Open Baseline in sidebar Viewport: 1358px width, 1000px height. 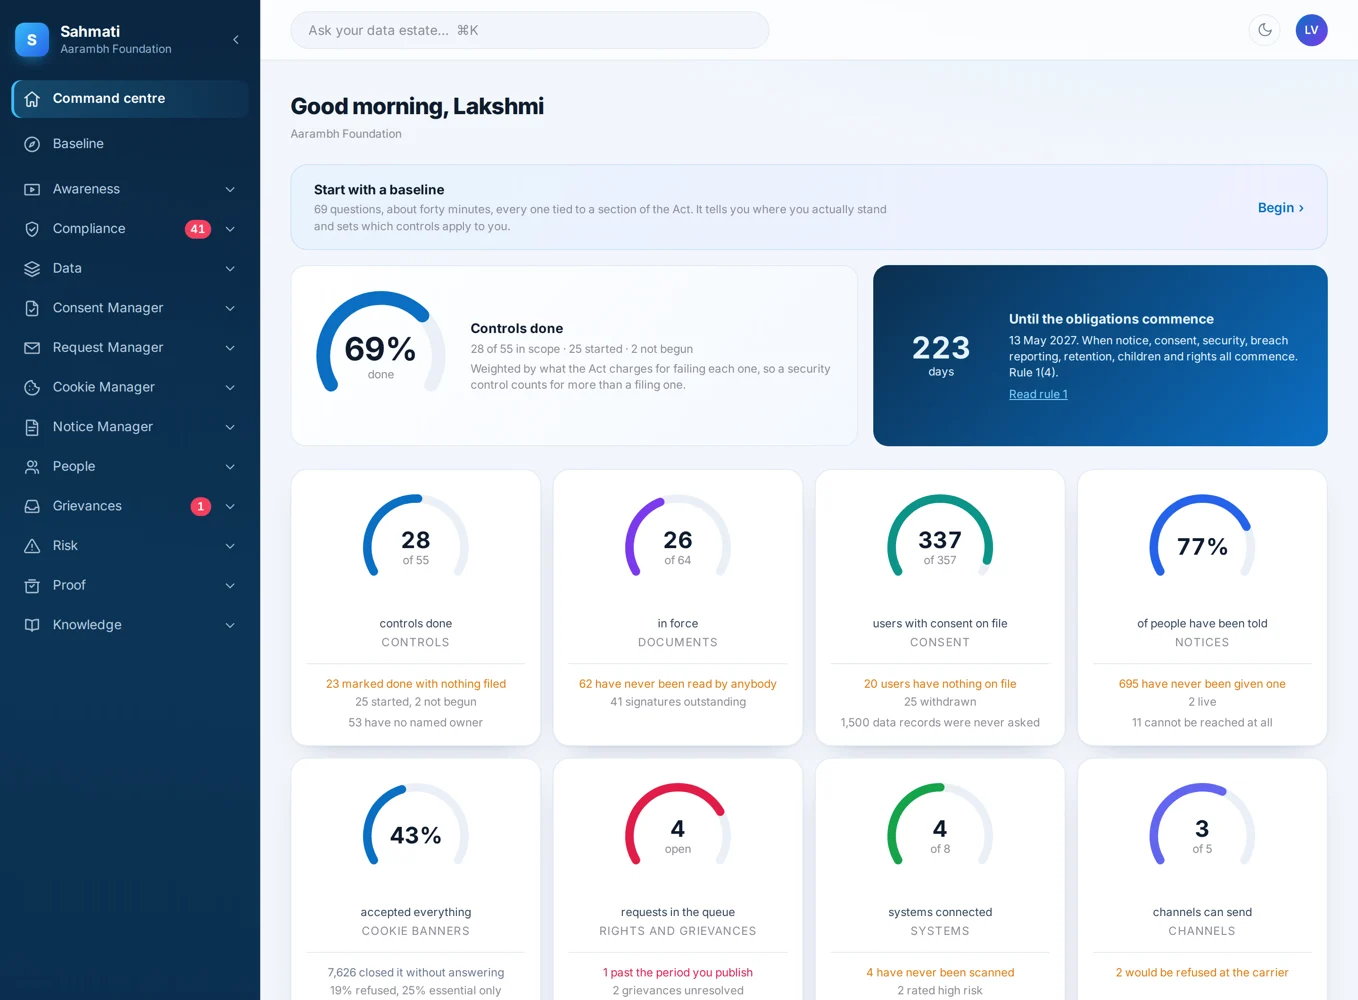click(x=130, y=144)
